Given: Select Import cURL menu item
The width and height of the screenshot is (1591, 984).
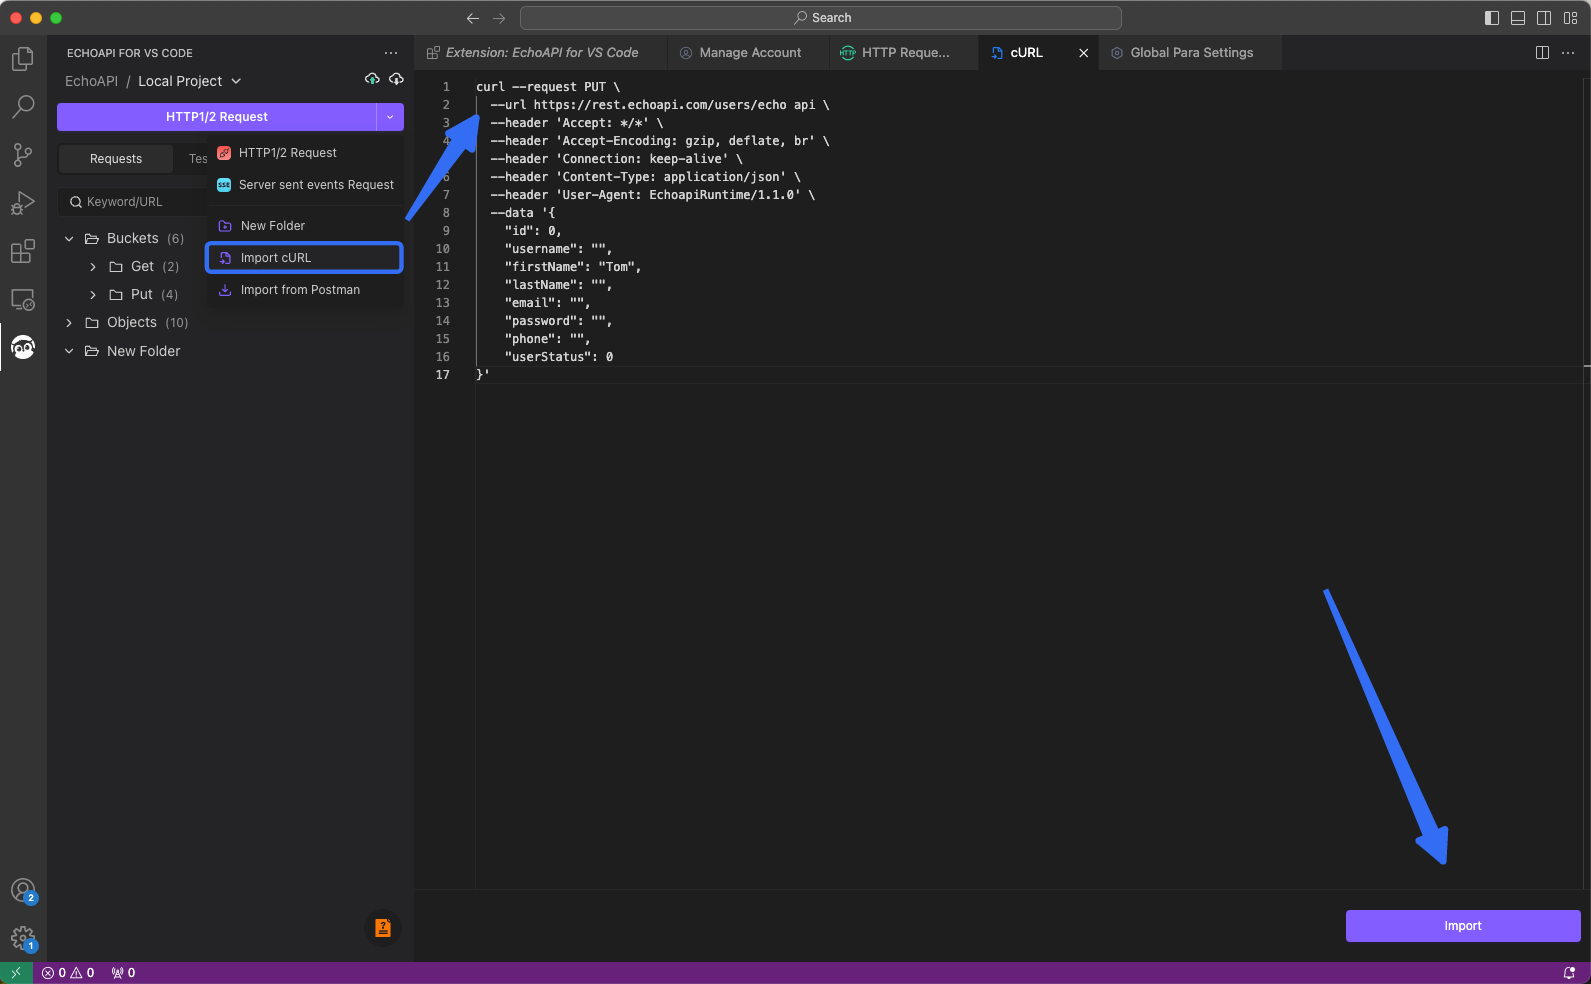Looking at the screenshot, I should click(x=305, y=258).
